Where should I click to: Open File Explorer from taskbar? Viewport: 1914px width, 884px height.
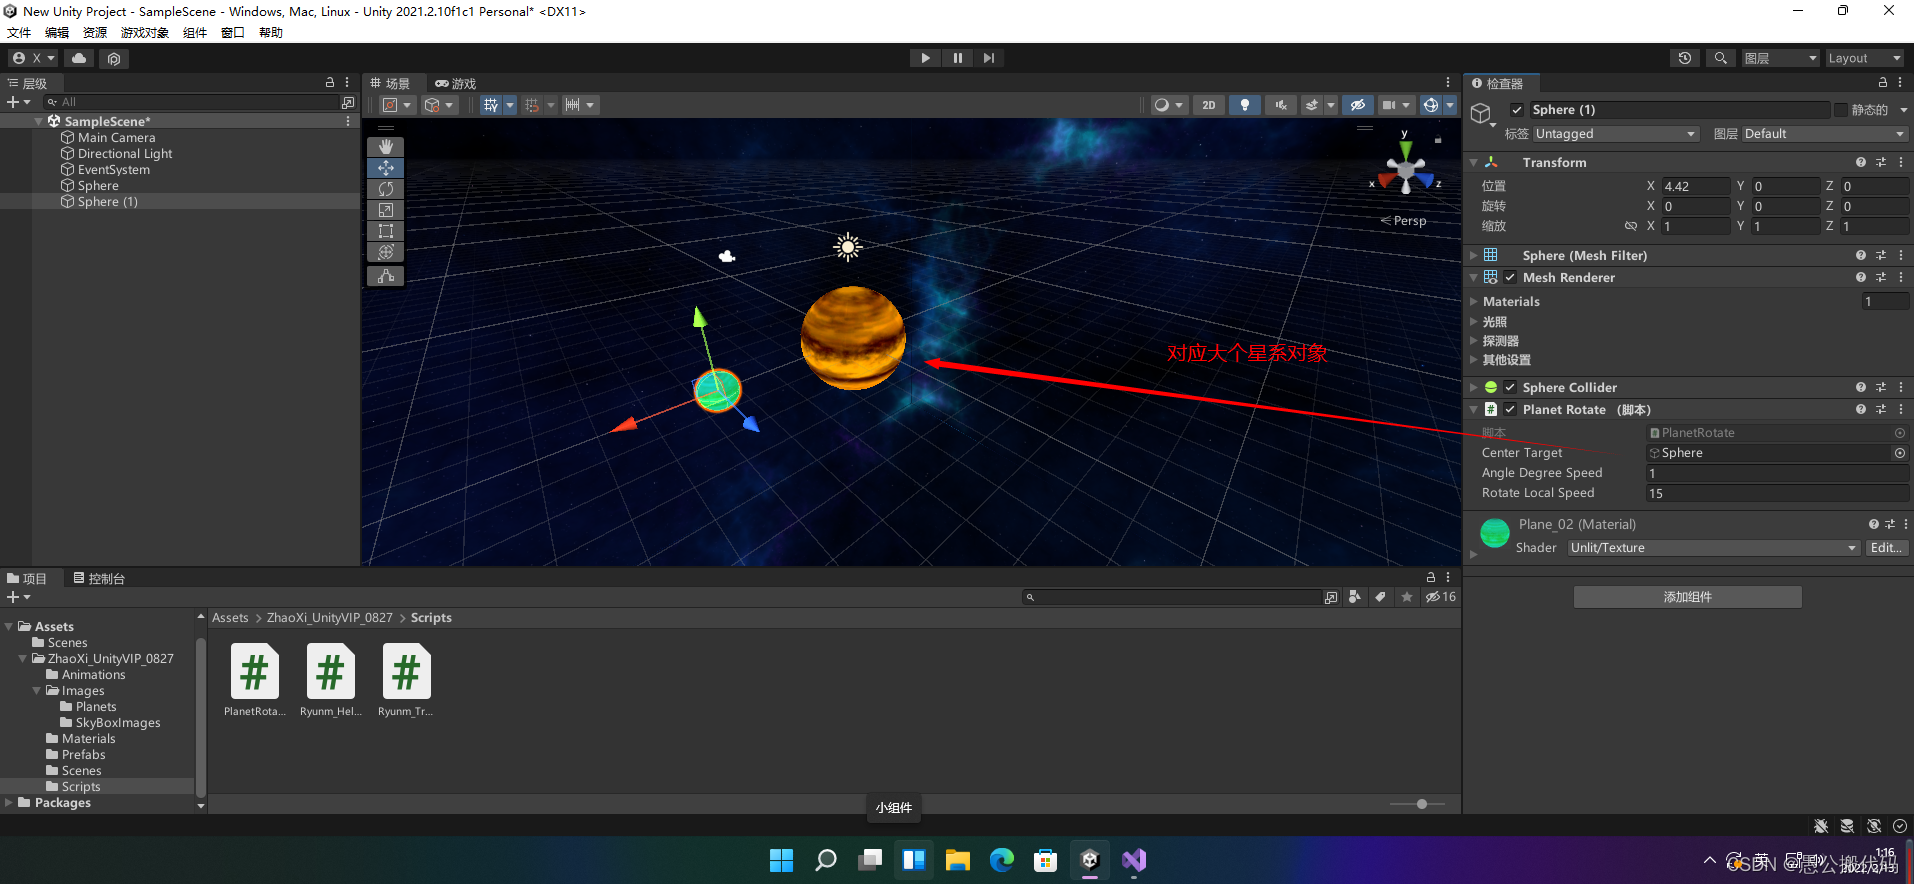[x=957, y=860]
